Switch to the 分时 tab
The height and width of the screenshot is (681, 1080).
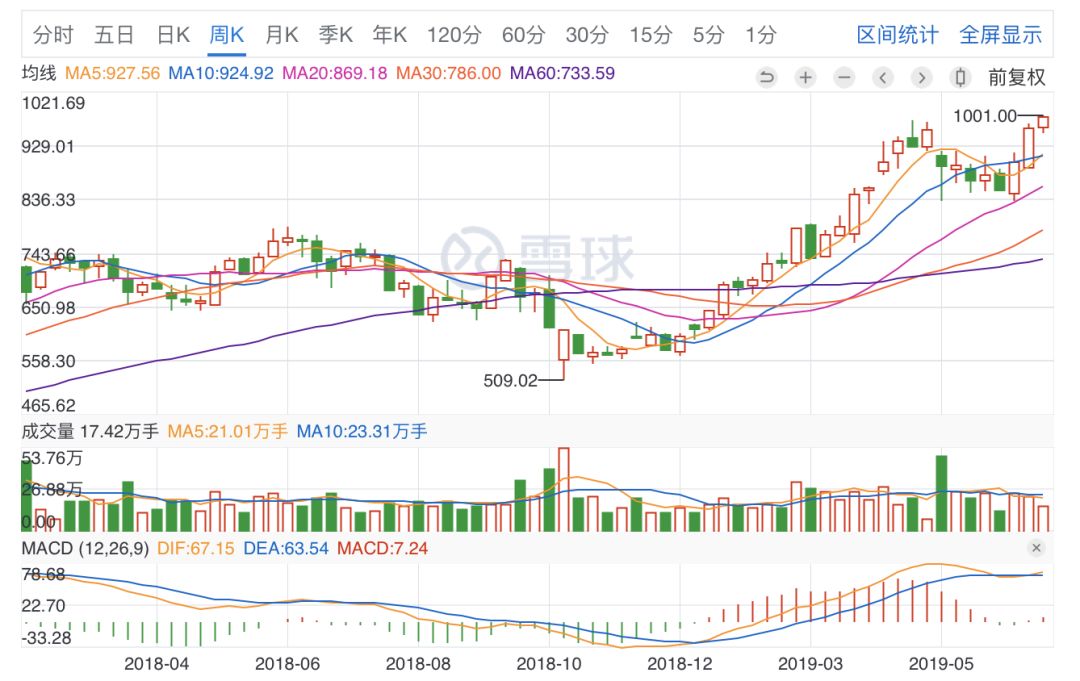coord(53,35)
